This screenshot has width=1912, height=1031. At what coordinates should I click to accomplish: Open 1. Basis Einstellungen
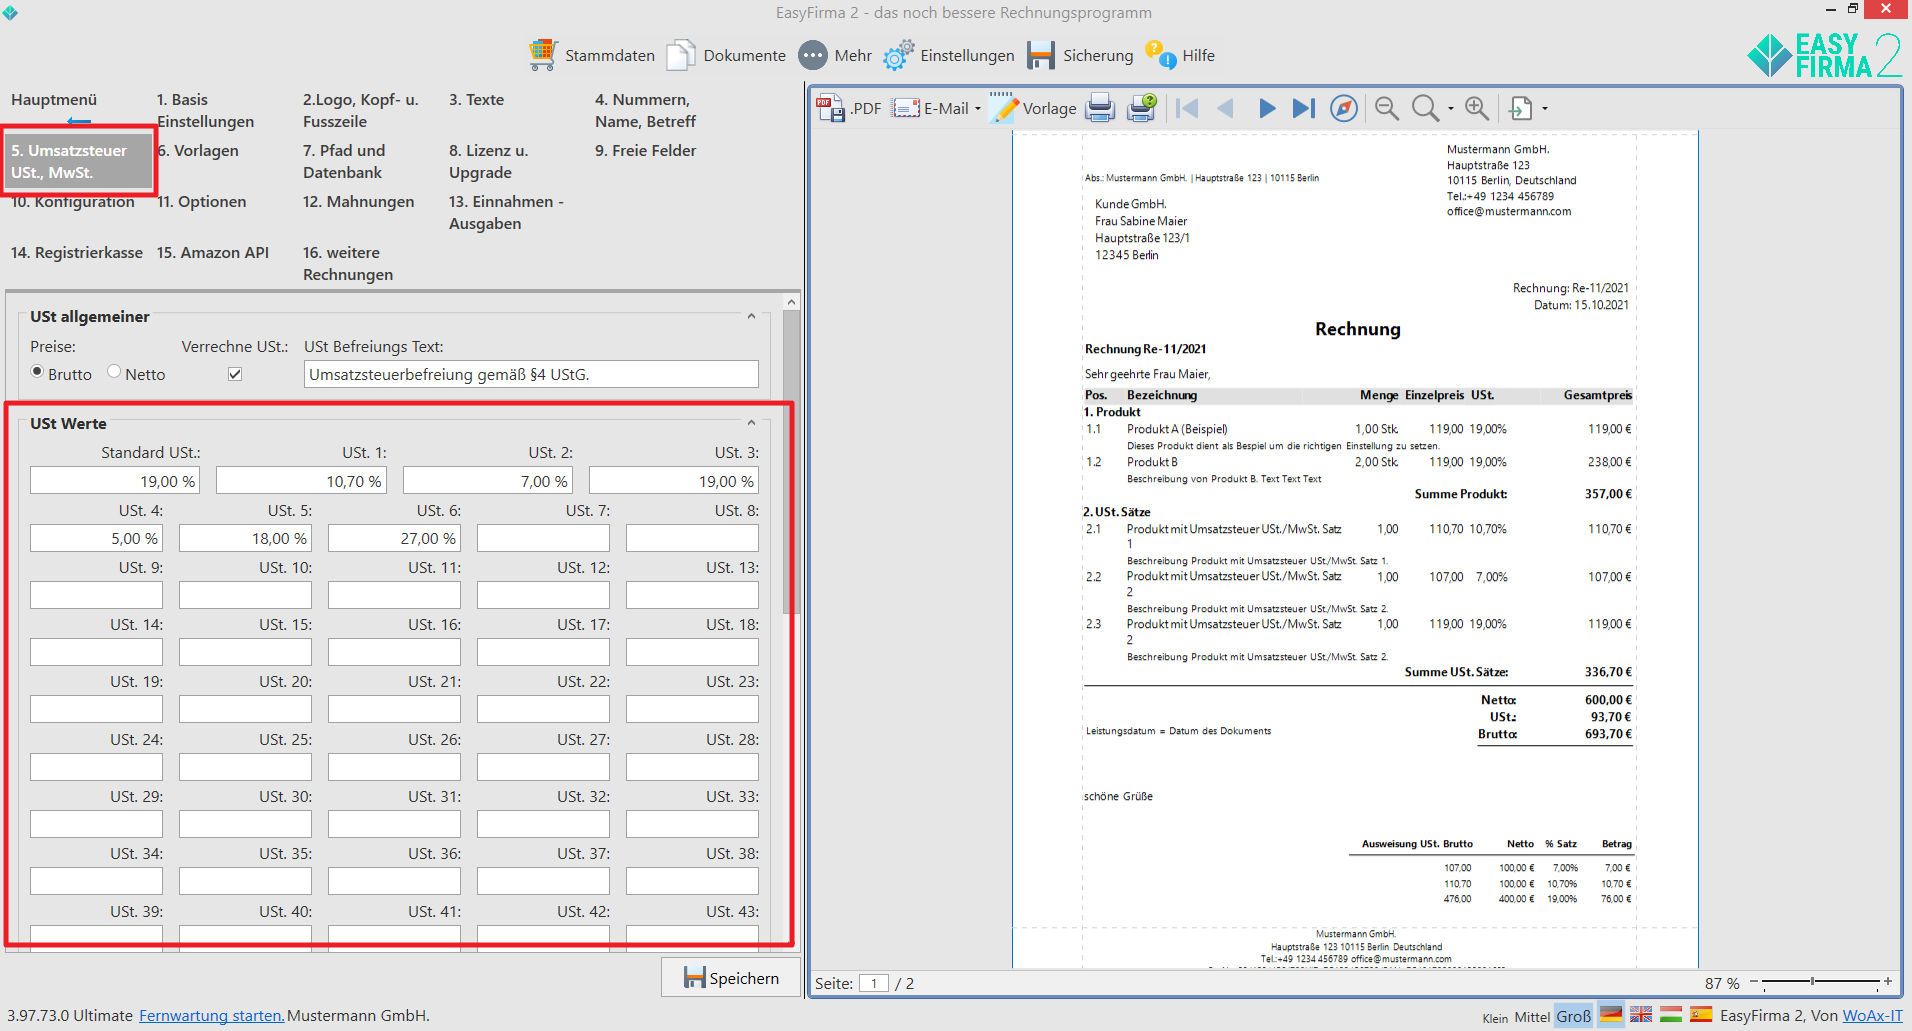point(205,110)
